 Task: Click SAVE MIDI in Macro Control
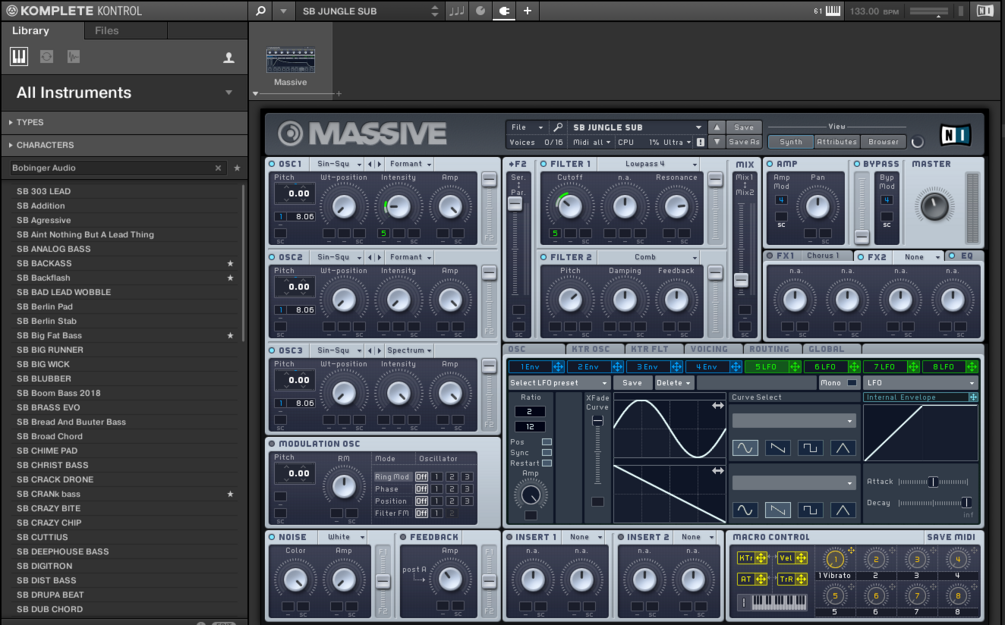(x=951, y=537)
